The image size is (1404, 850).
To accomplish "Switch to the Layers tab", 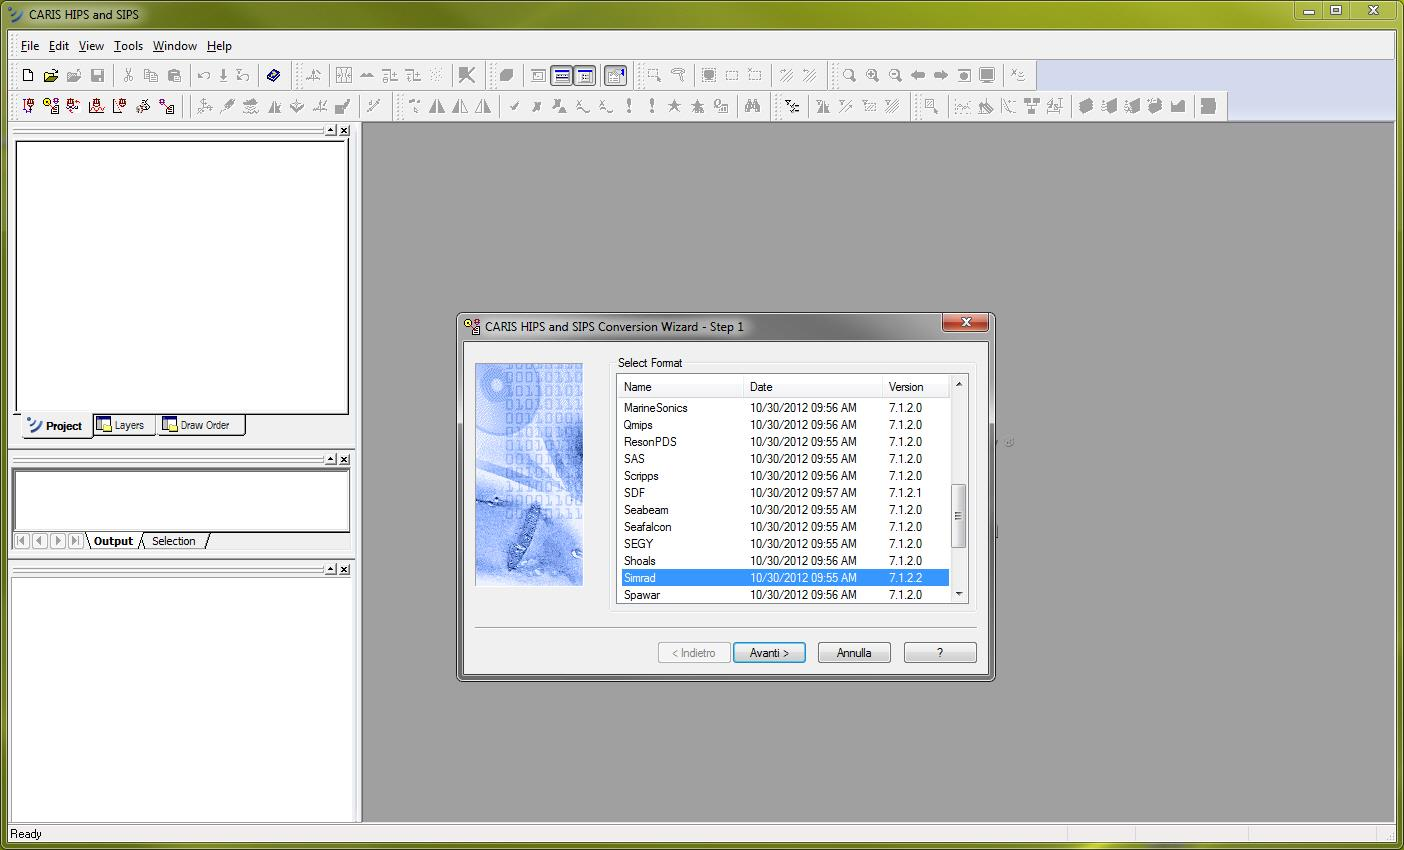I will (123, 425).
